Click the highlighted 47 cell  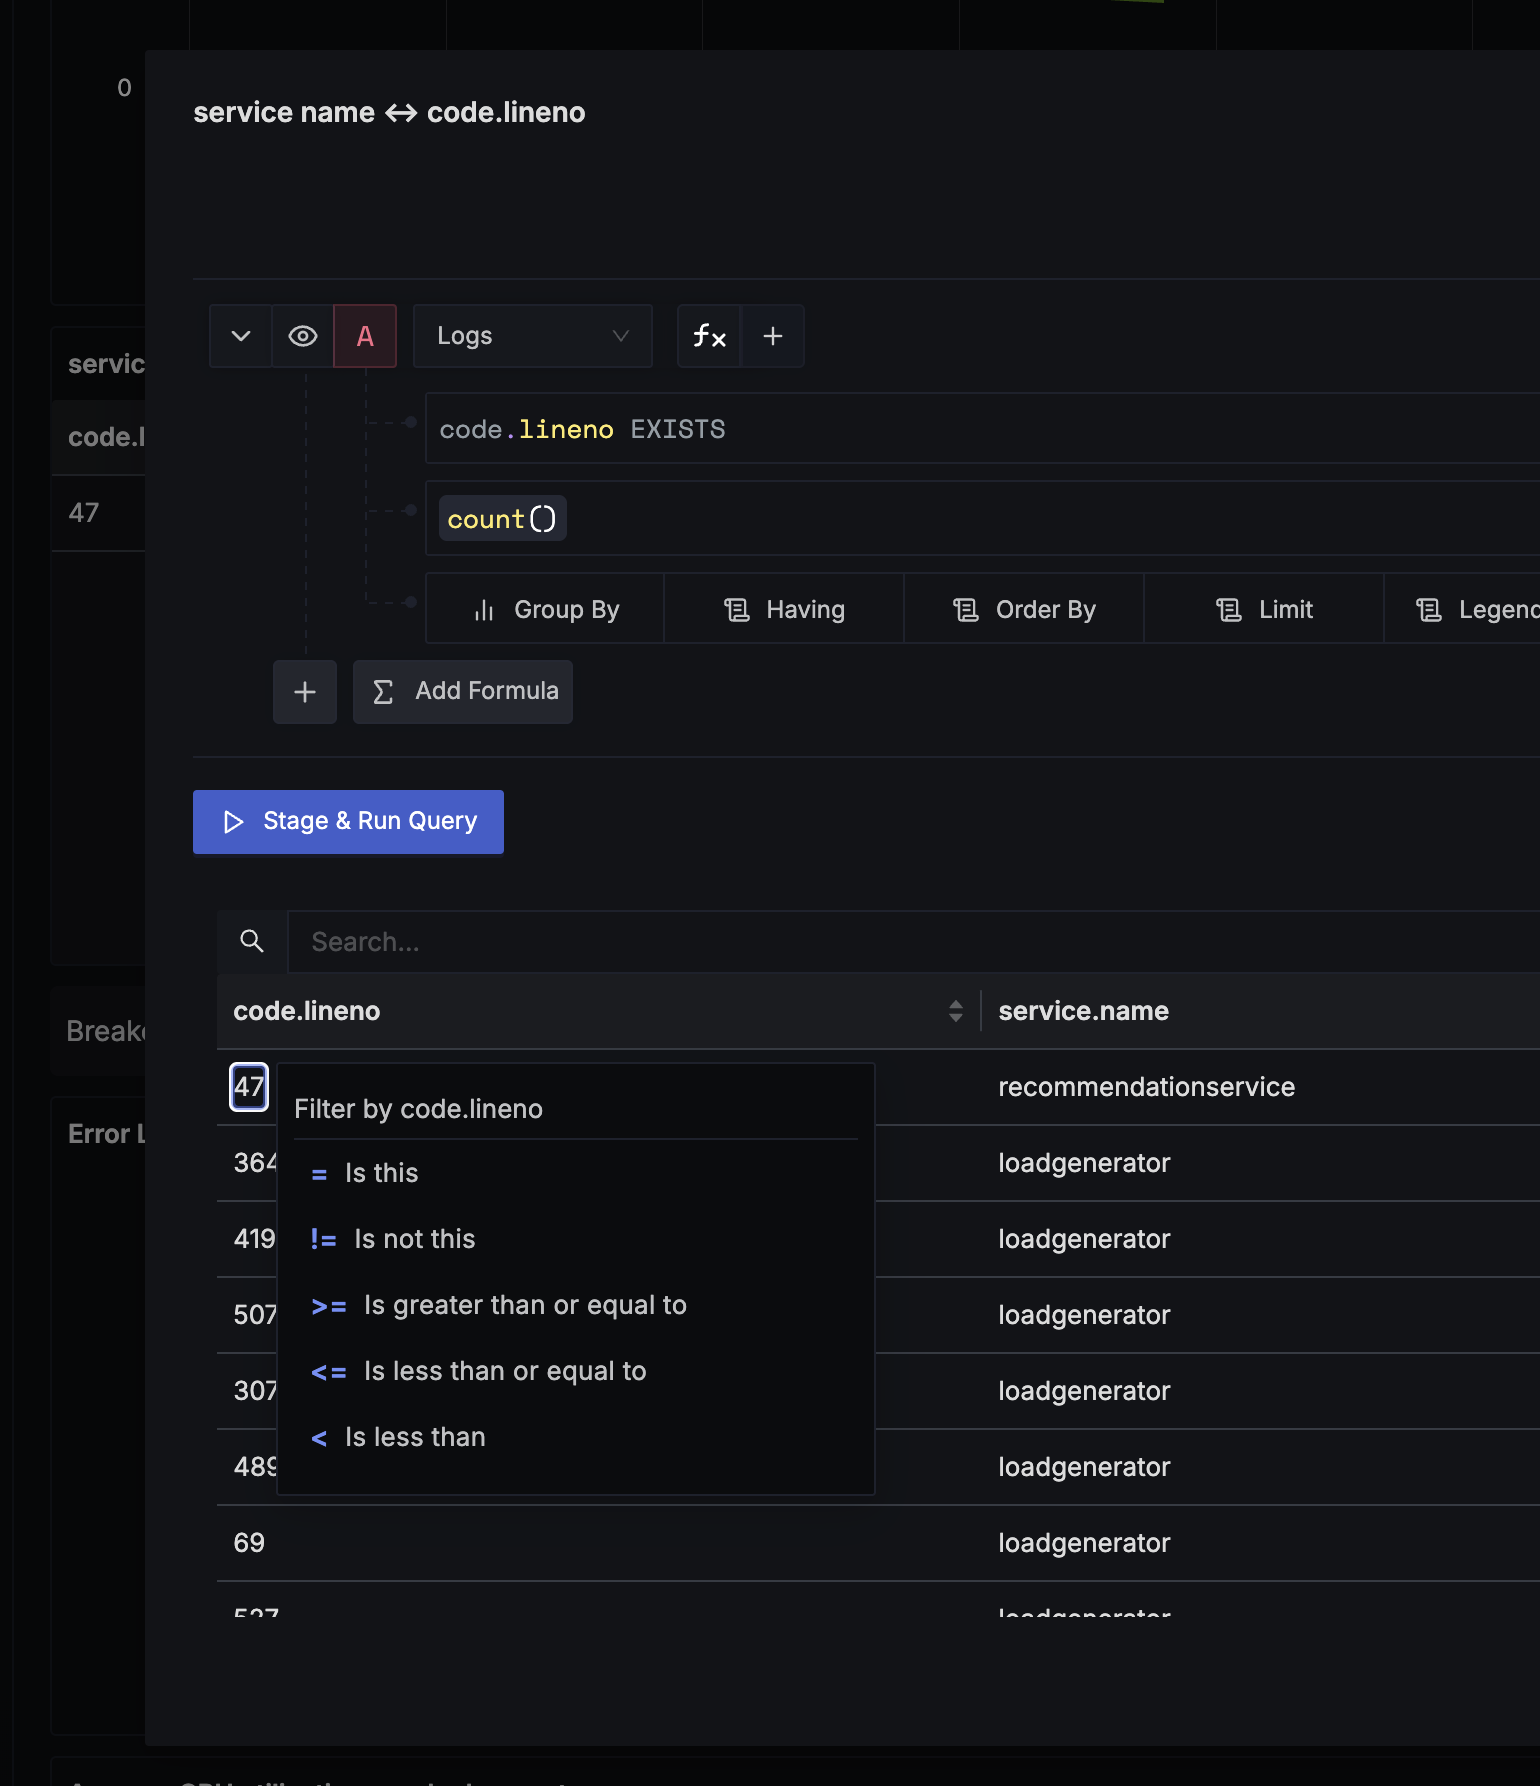tap(249, 1087)
